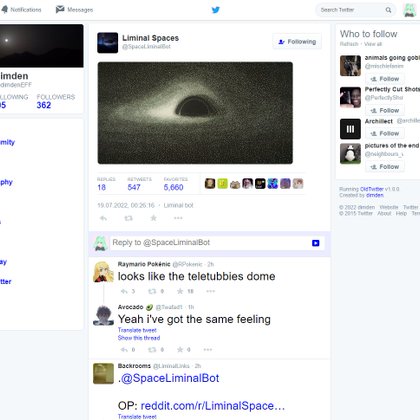Screen dimensions: 420x420
Task: Open the account avatar menu in top bar
Action: pyautogui.click(x=409, y=10)
